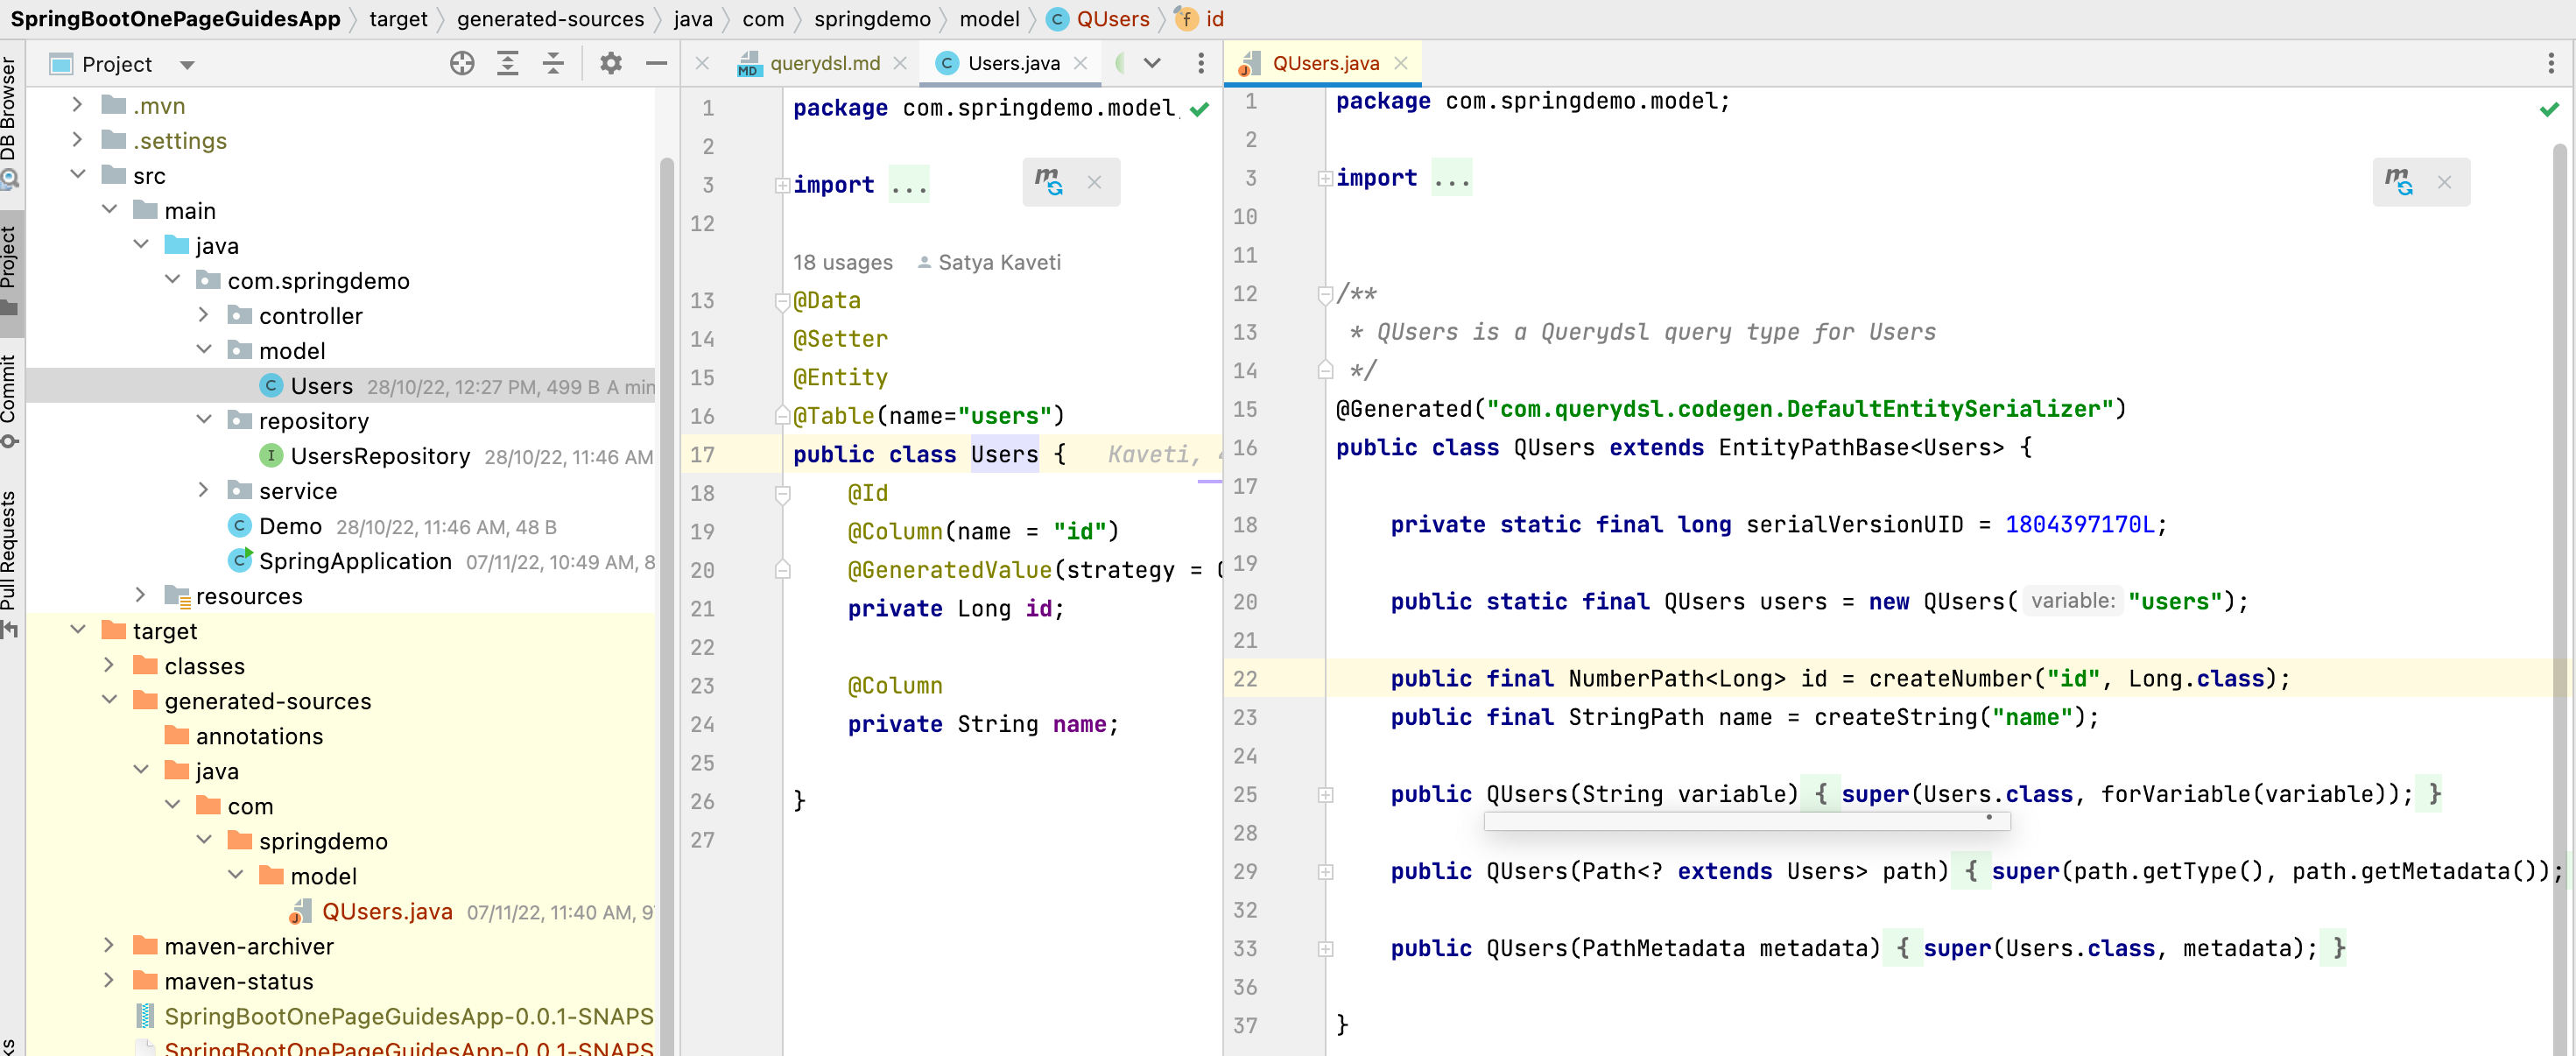Click Maven reload icon in QUsers editor
This screenshot has height=1056, width=2576.
pos(2398,182)
